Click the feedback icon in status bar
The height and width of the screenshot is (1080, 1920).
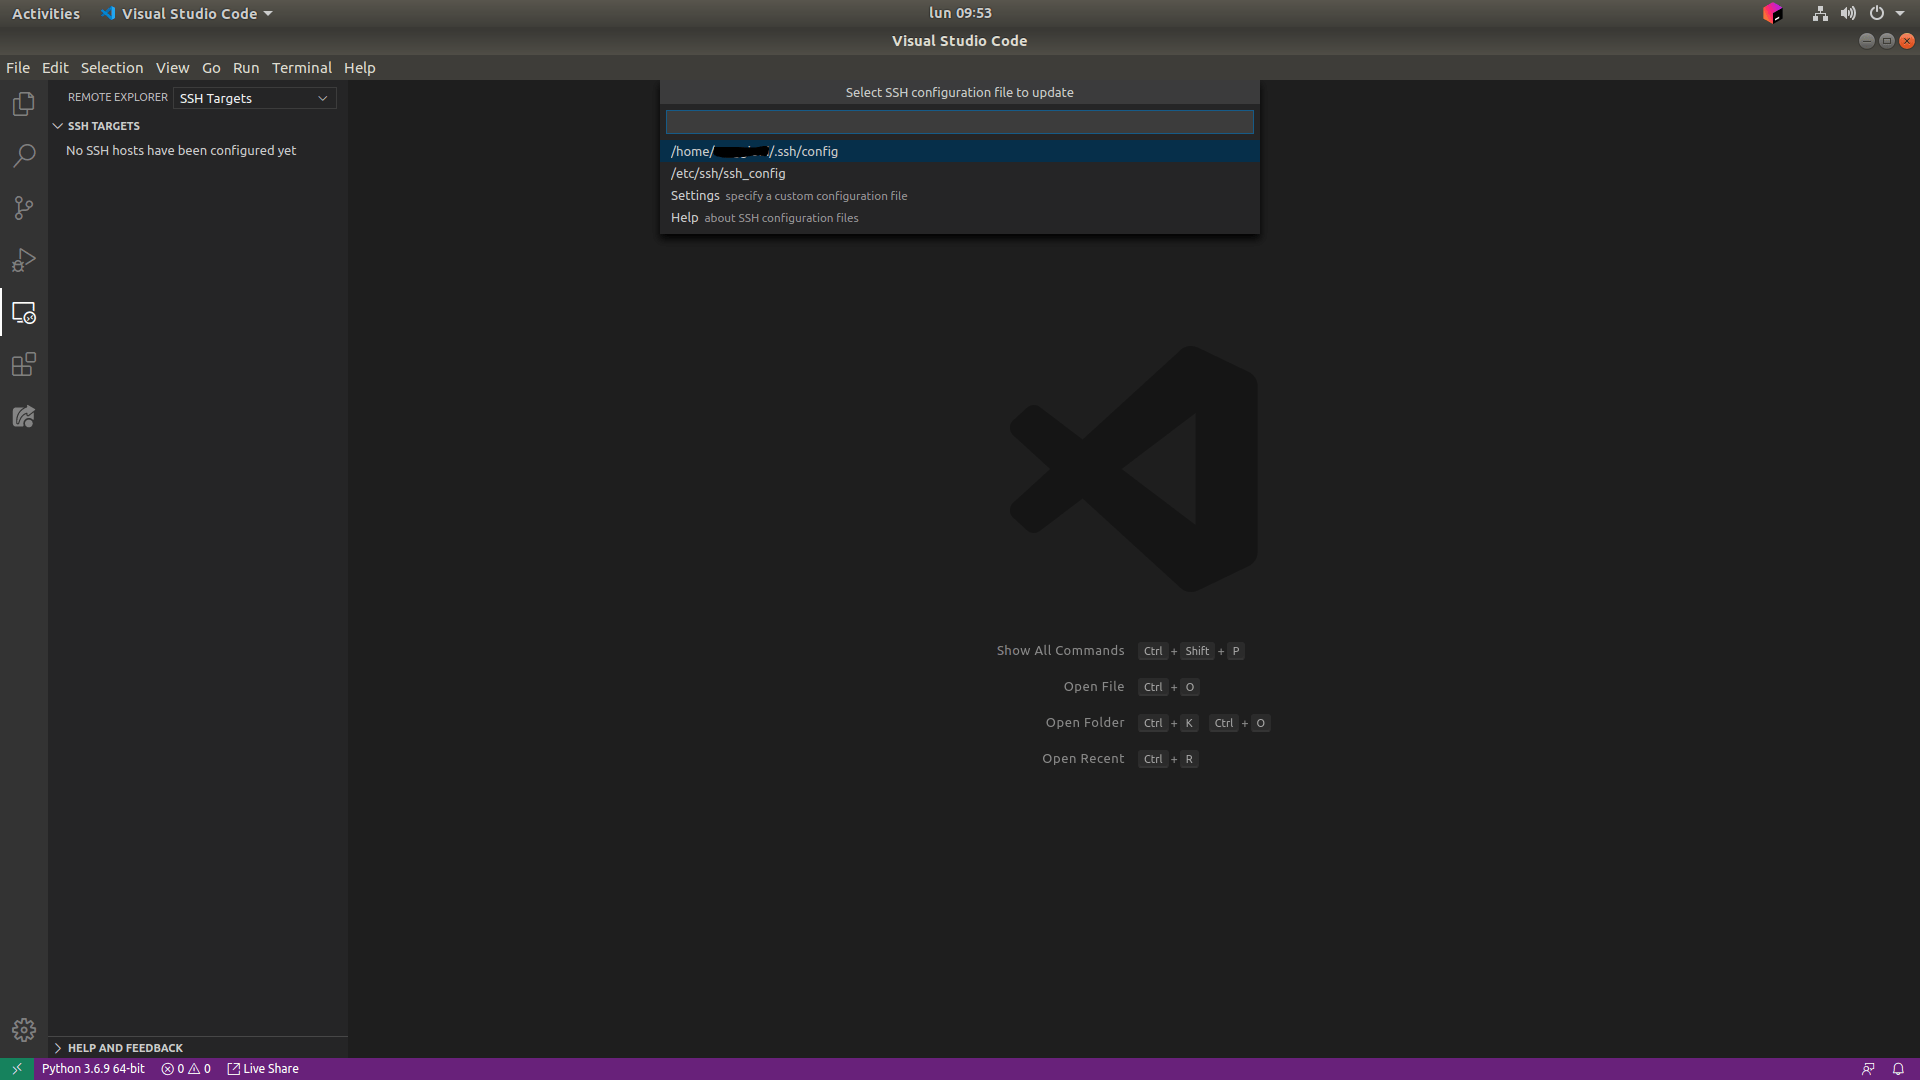click(1868, 1069)
